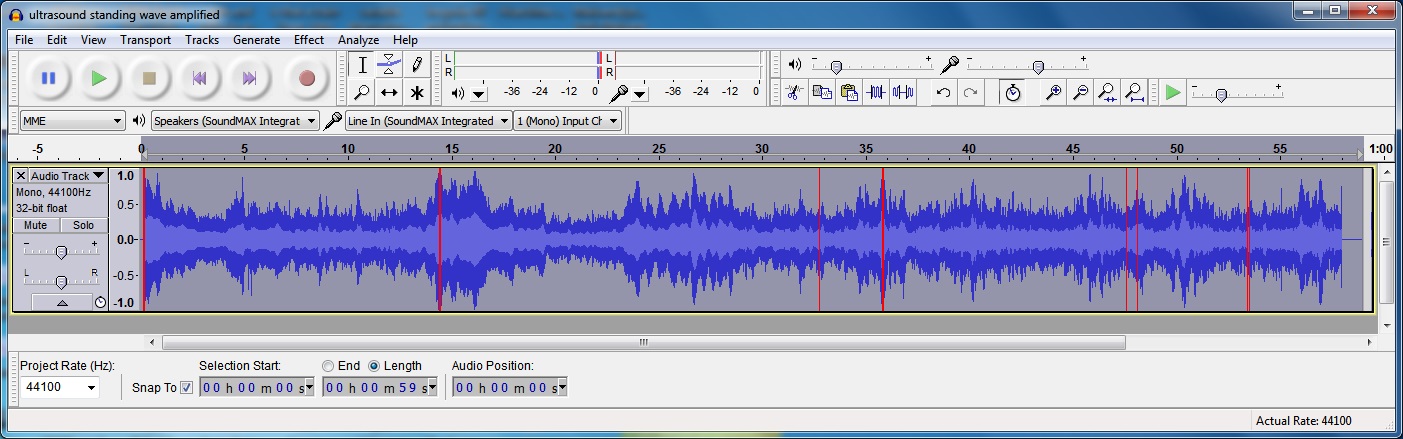Image resolution: width=1403 pixels, height=439 pixels.
Task: Choose the Zoom magnifier tool
Action: pos(362,92)
